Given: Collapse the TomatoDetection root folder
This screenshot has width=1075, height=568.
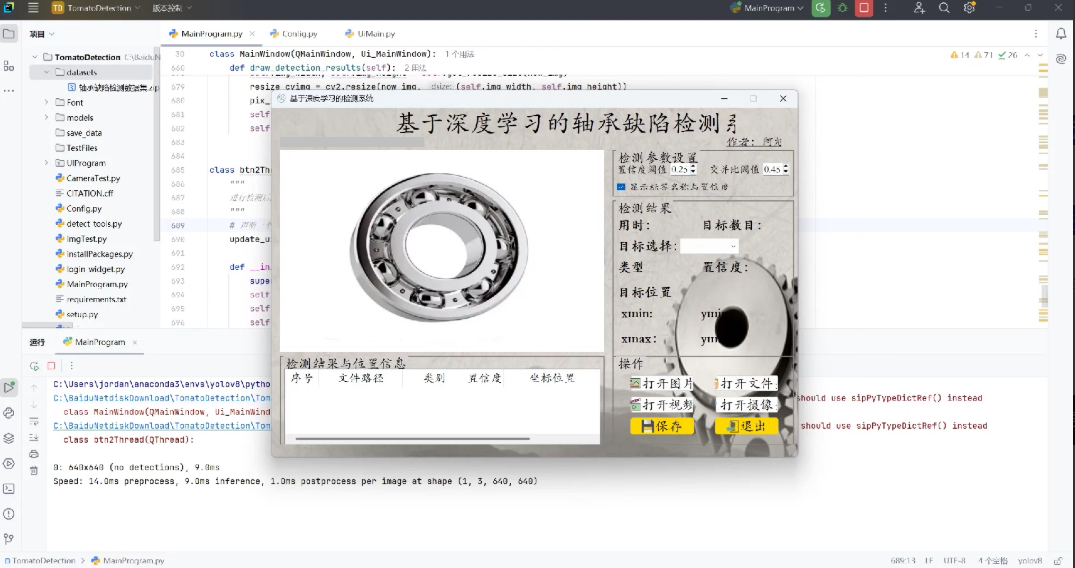Looking at the screenshot, I should click(x=35, y=57).
